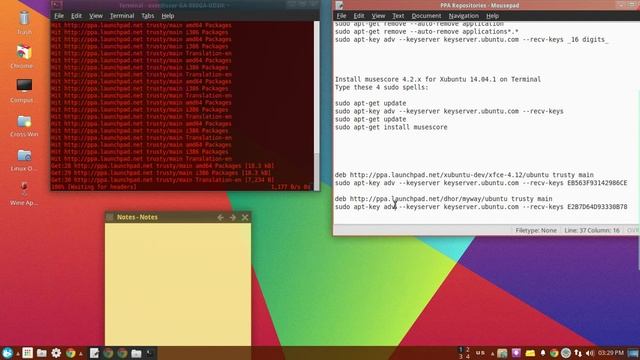Switch to workspace 4 in the pager
The width and height of the screenshot is (640, 360).
click(468, 356)
